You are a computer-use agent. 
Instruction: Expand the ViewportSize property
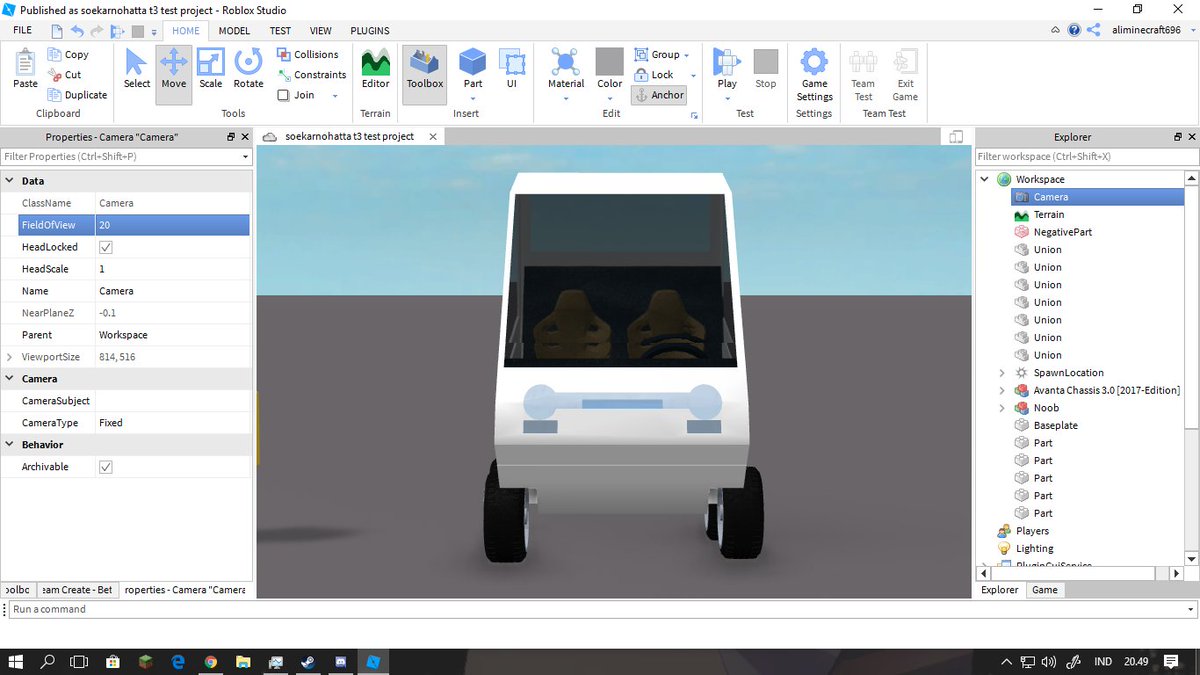pyautogui.click(x=10, y=357)
